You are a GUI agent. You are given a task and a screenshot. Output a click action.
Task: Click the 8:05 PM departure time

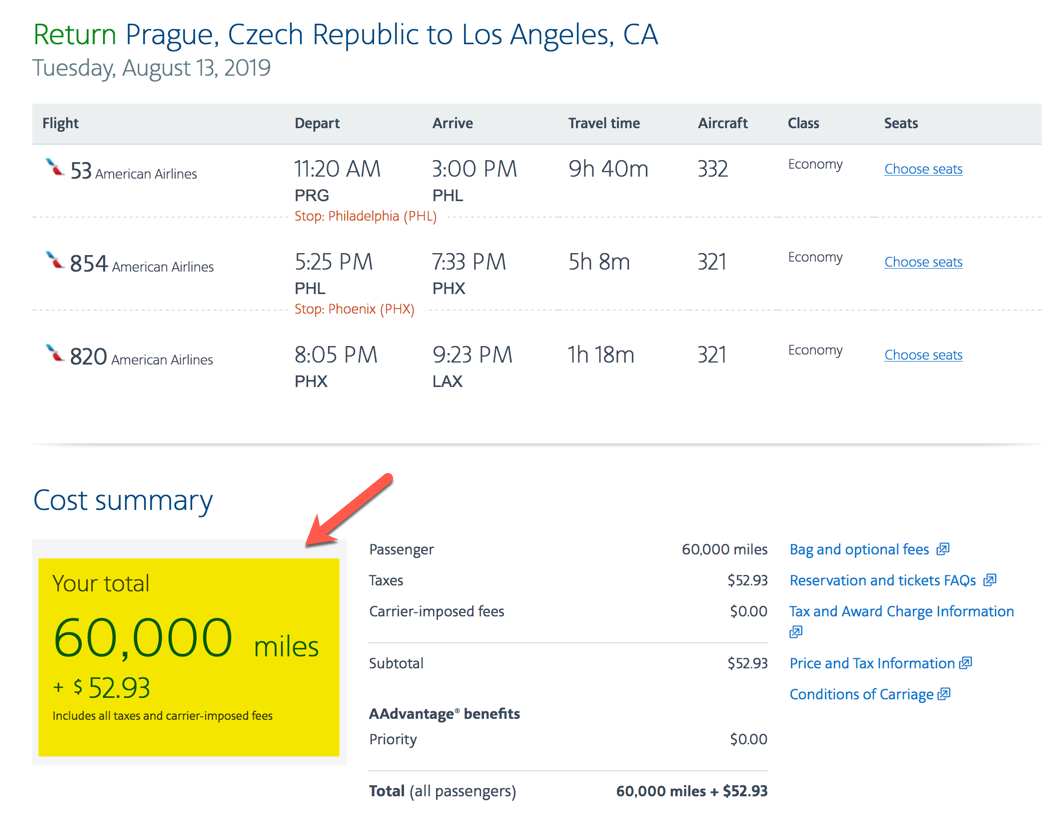pyautogui.click(x=336, y=355)
